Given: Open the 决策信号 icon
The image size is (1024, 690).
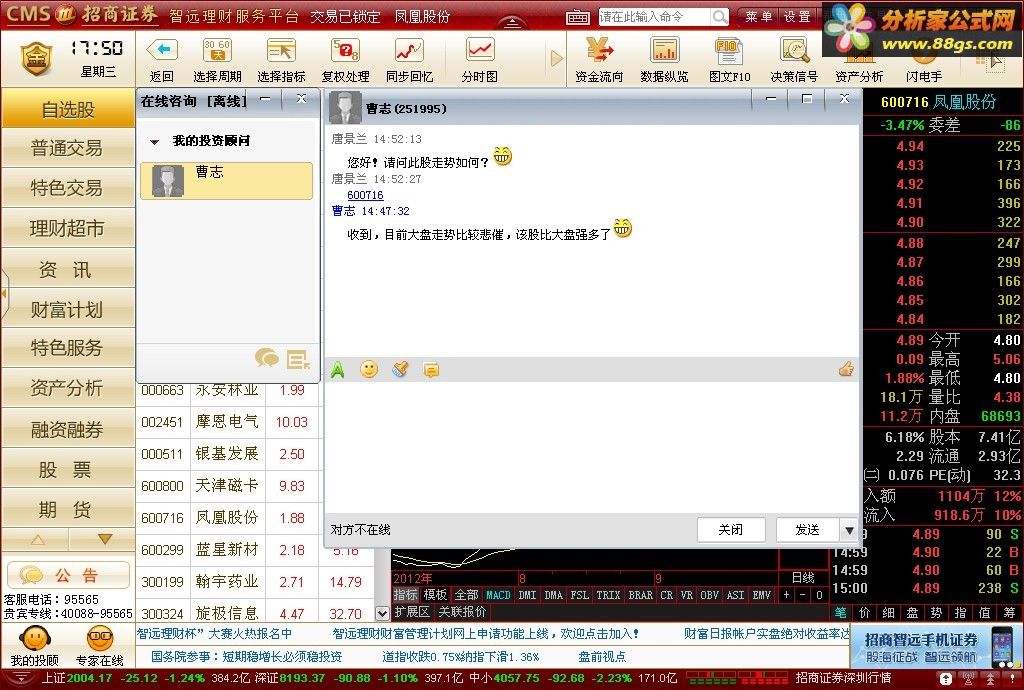Looking at the screenshot, I should (x=794, y=50).
